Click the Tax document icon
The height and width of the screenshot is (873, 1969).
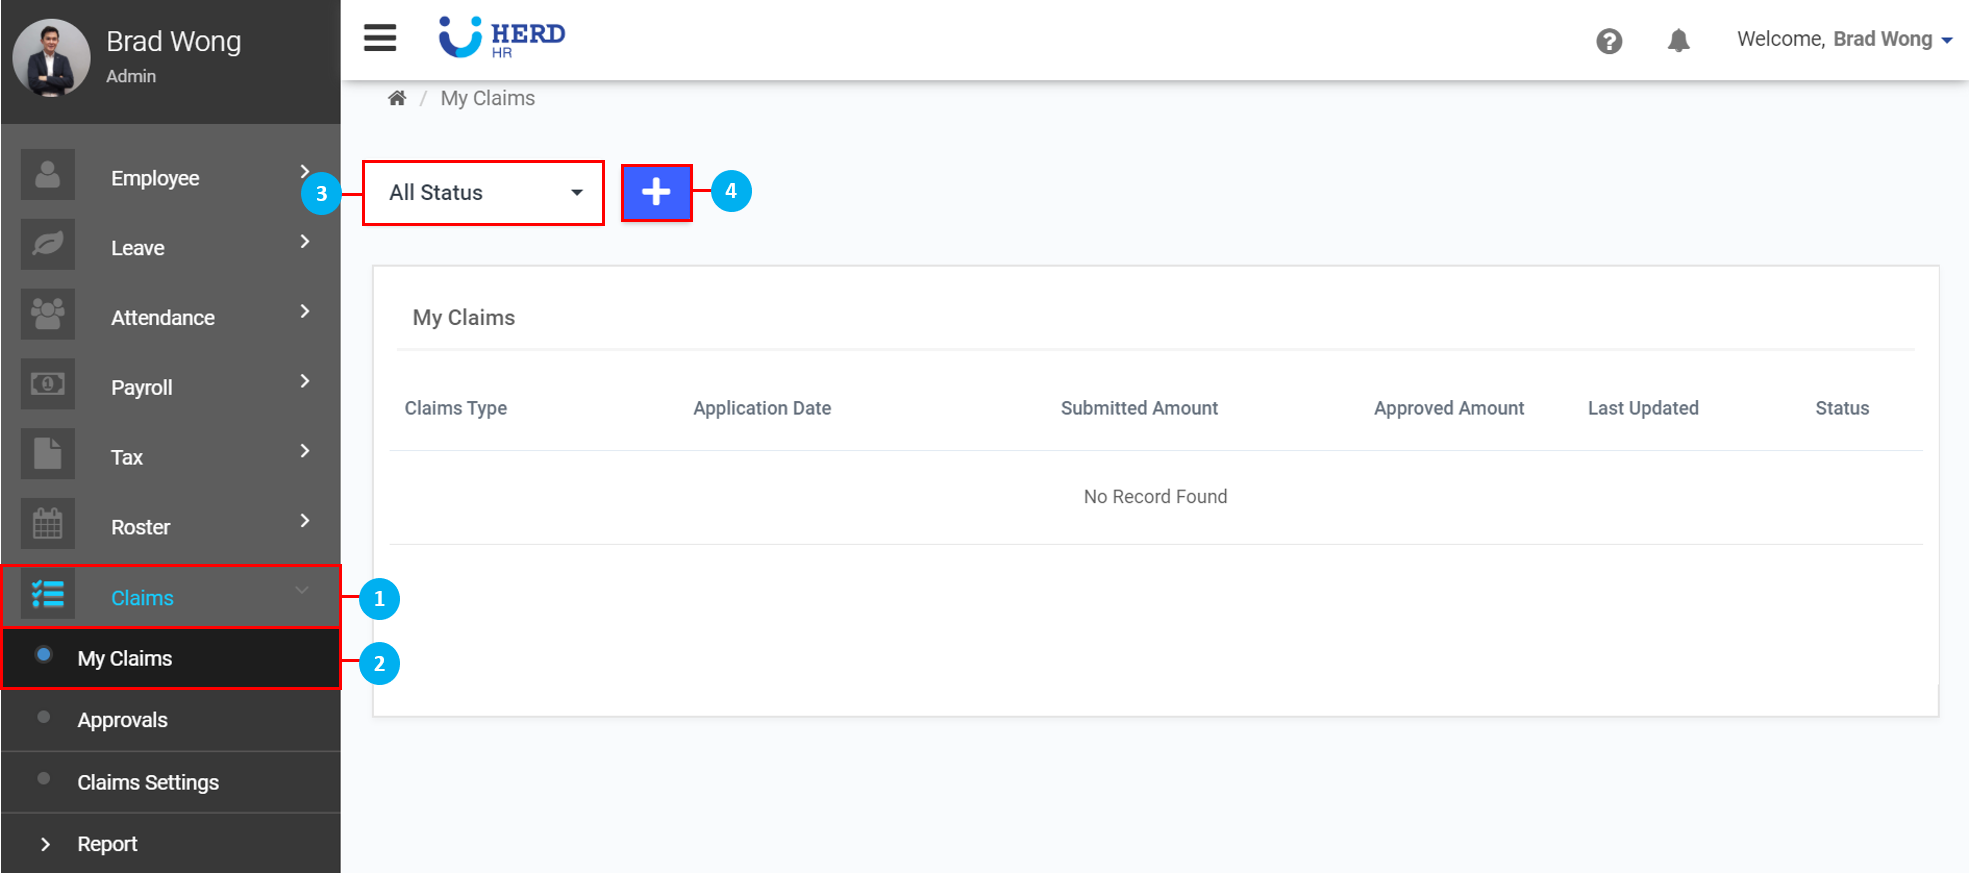tap(48, 454)
